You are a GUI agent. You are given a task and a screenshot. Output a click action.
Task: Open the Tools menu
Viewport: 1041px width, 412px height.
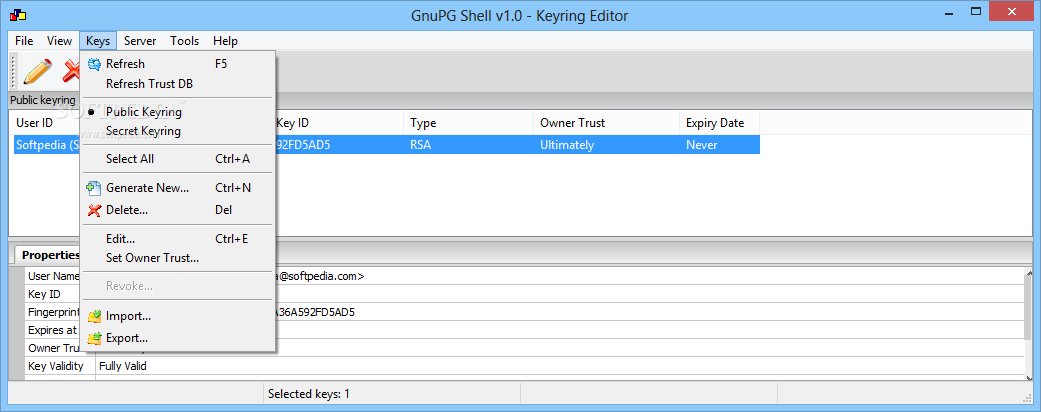(x=185, y=41)
